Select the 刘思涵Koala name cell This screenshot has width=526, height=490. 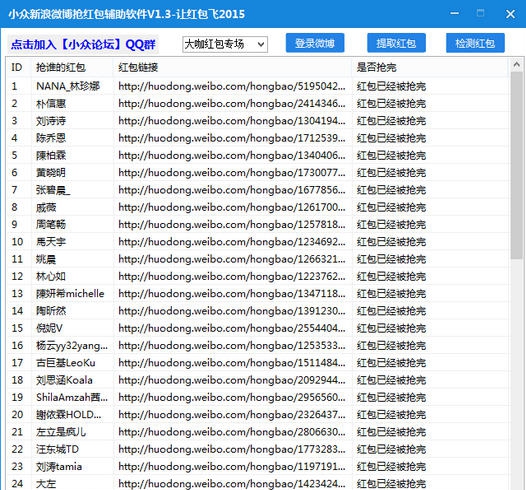(x=64, y=380)
